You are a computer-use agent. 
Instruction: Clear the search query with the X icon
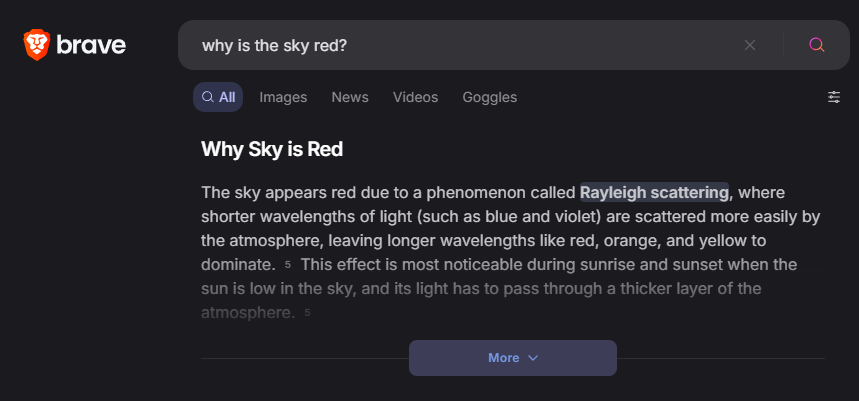point(750,45)
